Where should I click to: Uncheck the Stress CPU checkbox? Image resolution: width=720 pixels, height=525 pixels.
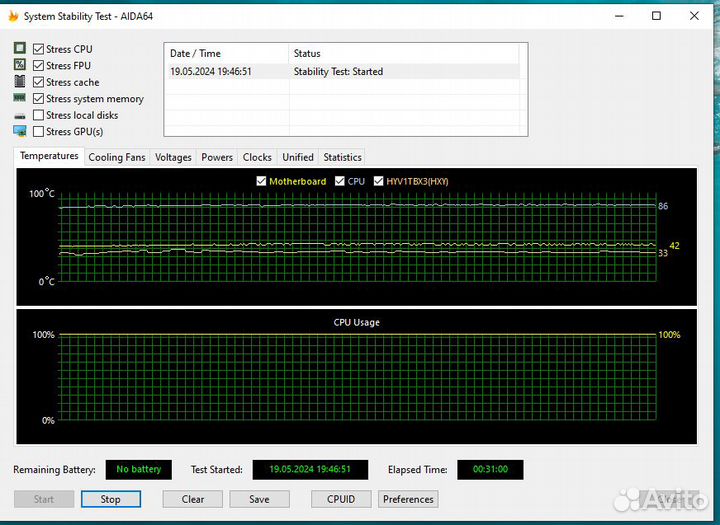point(39,49)
